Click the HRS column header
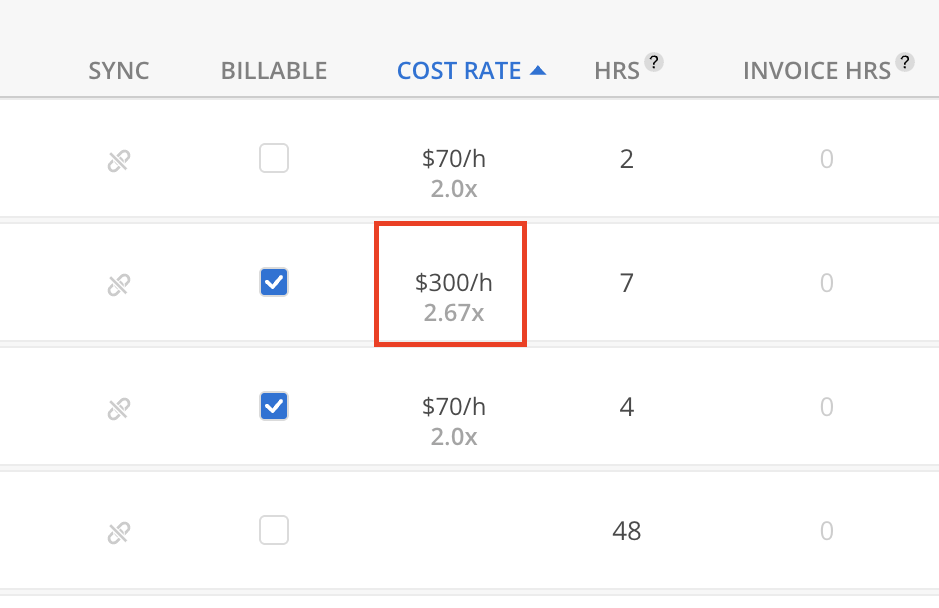Image resolution: width=939 pixels, height=608 pixels. click(x=616, y=71)
